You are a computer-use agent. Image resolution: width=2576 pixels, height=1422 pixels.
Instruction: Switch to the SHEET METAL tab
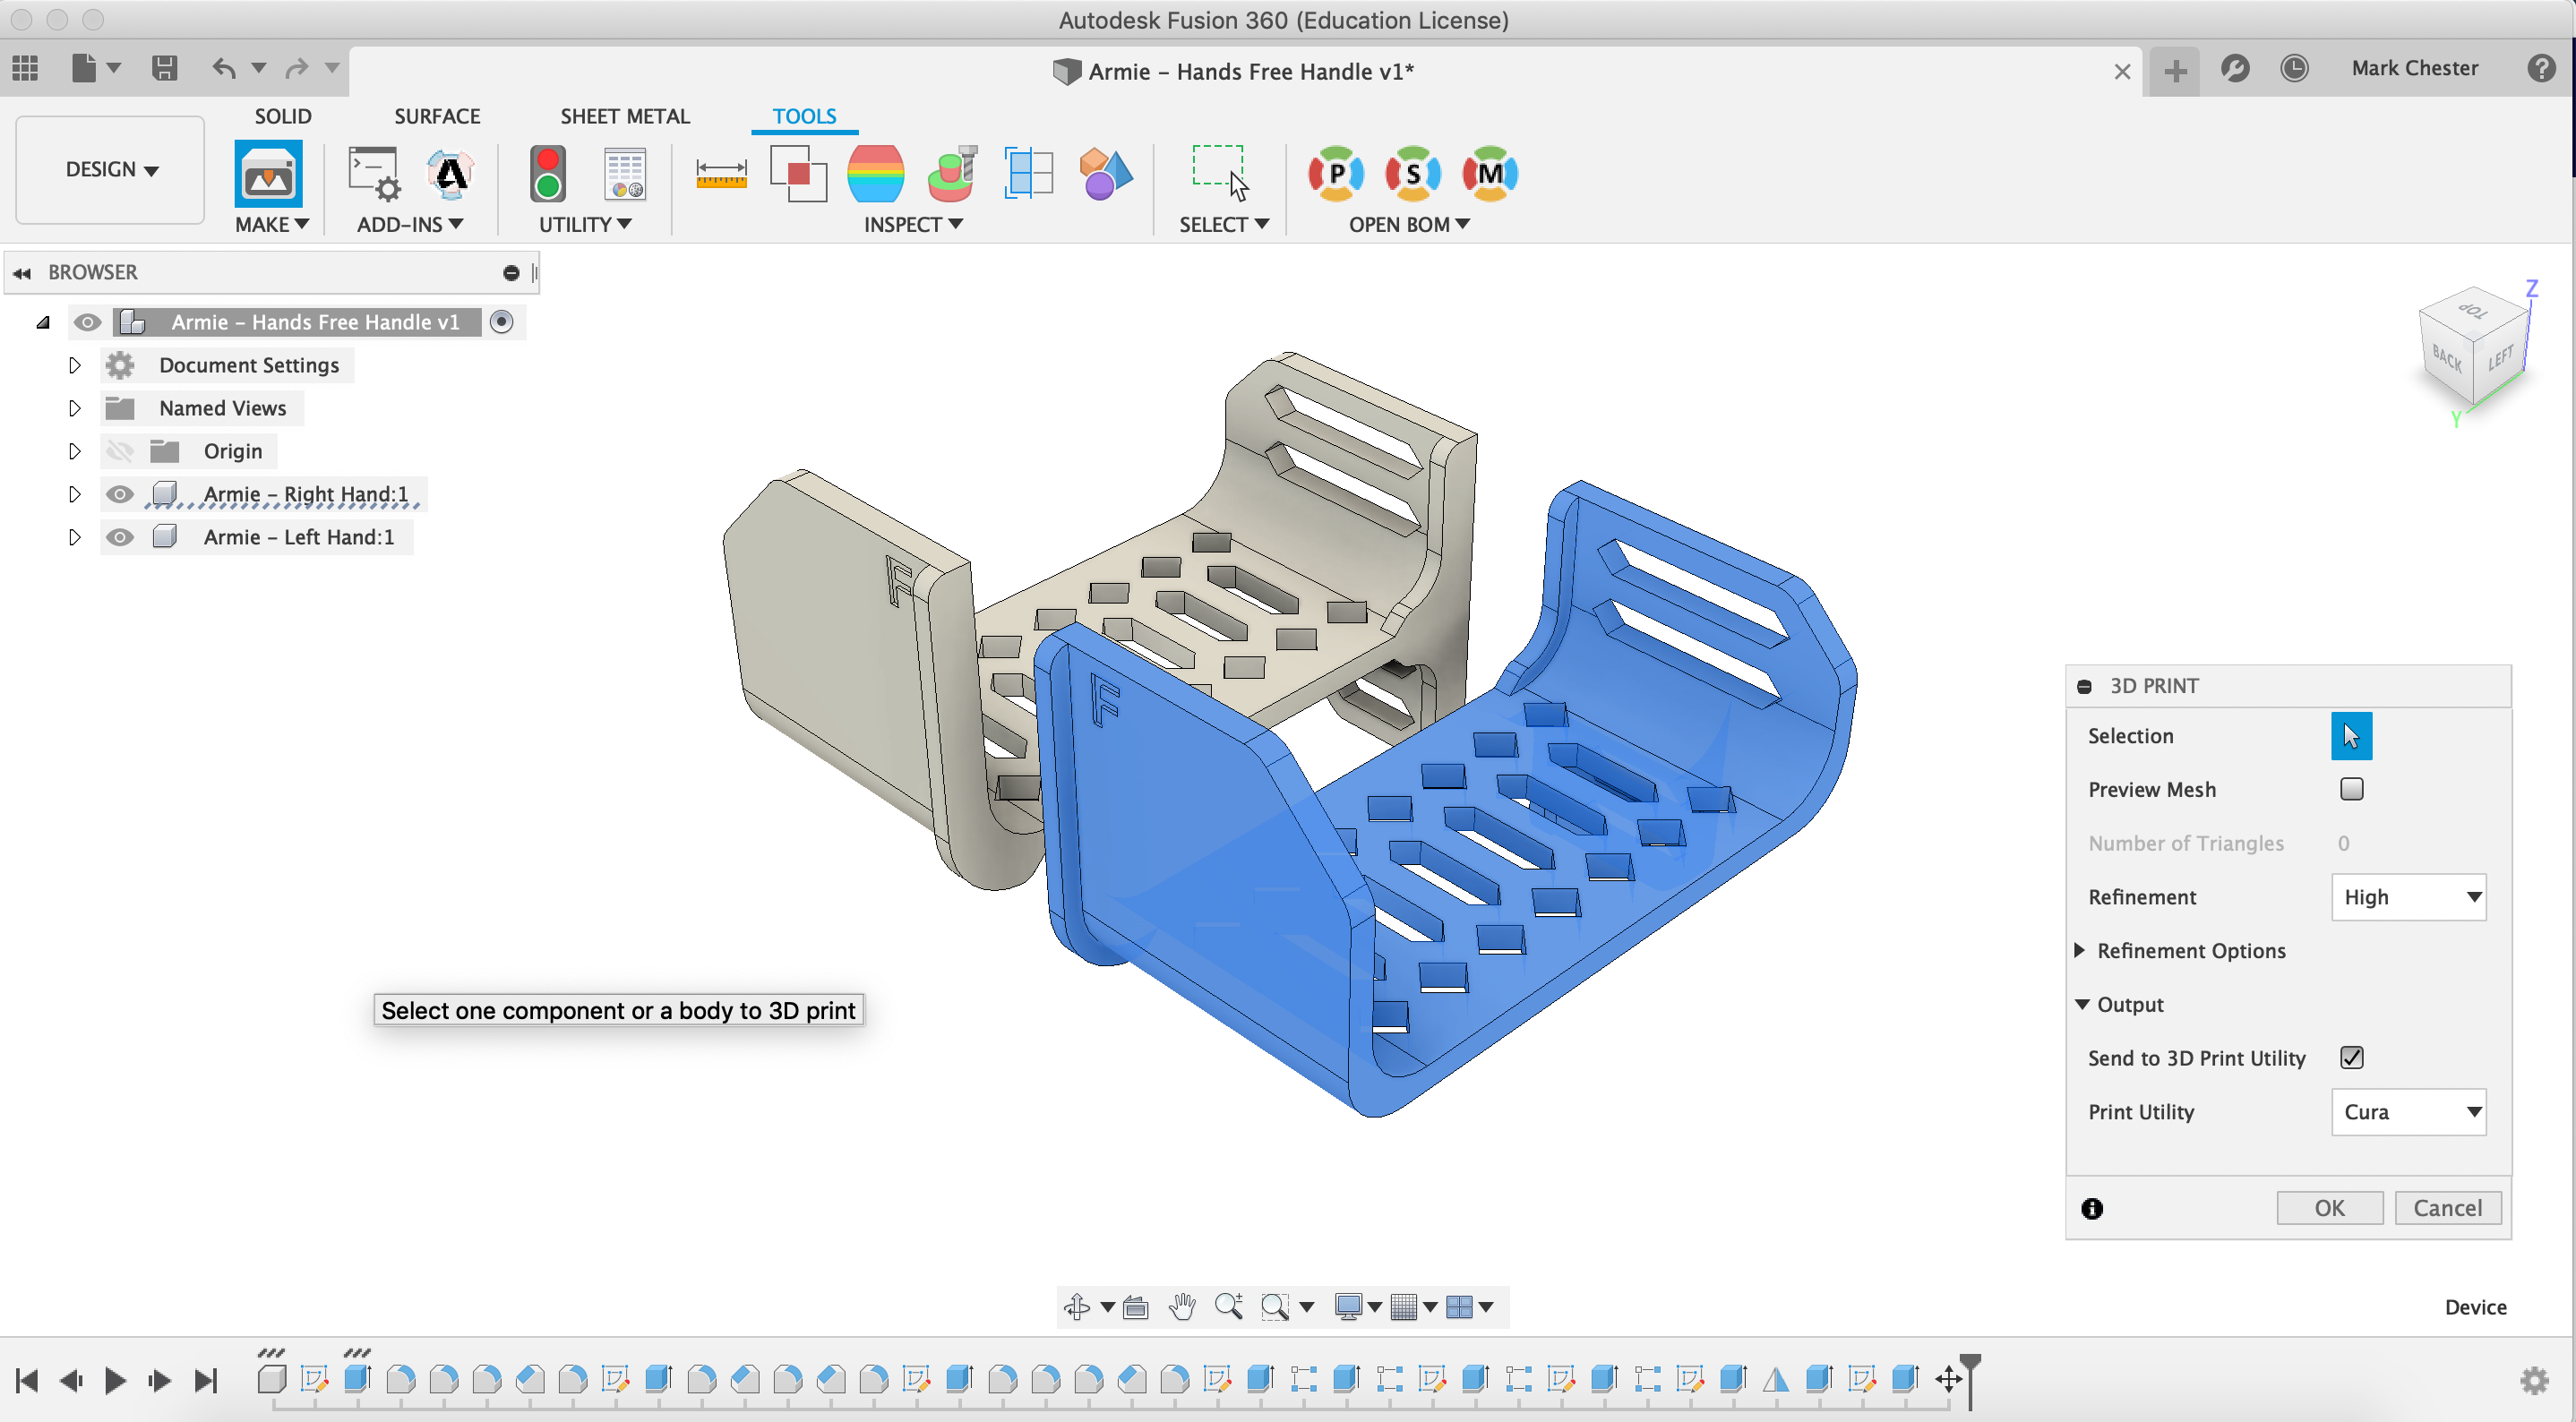(625, 116)
